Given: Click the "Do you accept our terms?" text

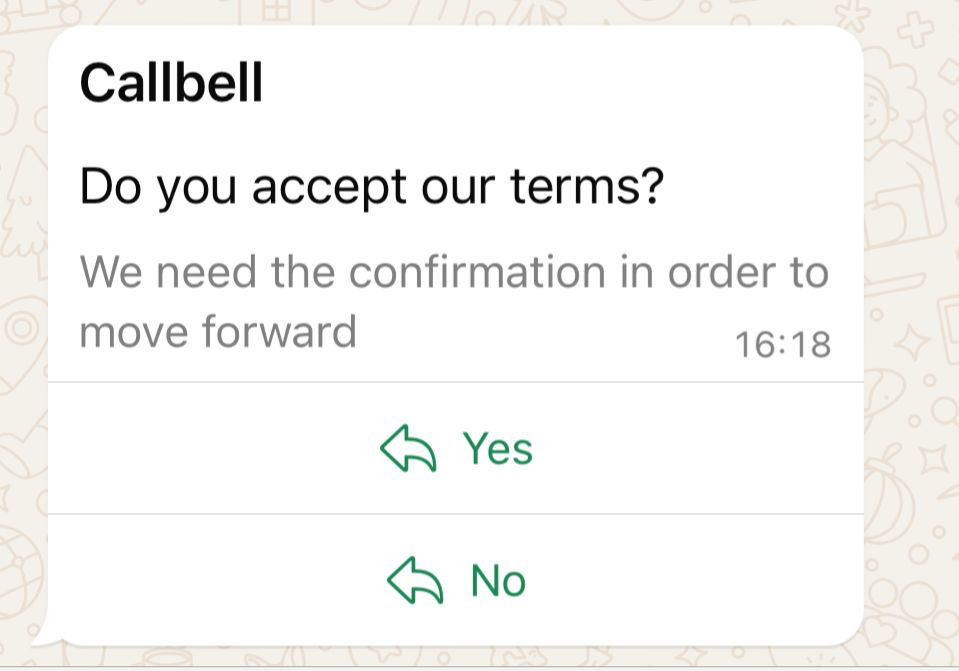Looking at the screenshot, I should tap(371, 187).
